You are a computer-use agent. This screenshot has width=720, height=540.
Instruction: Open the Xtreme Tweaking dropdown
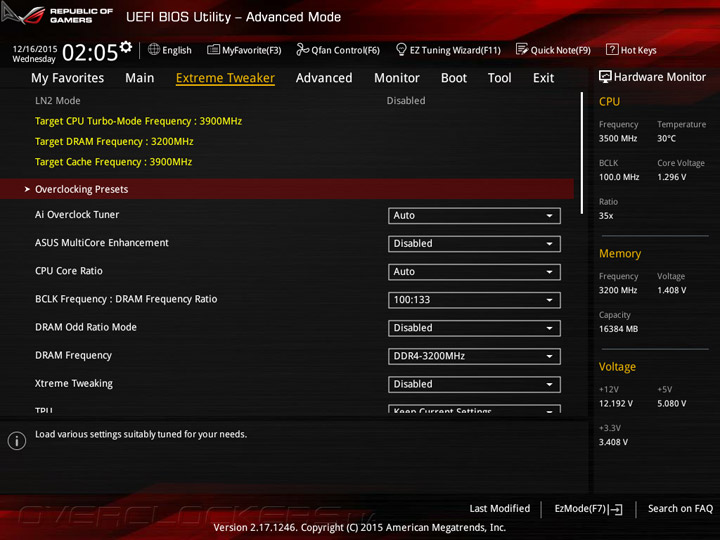474,384
